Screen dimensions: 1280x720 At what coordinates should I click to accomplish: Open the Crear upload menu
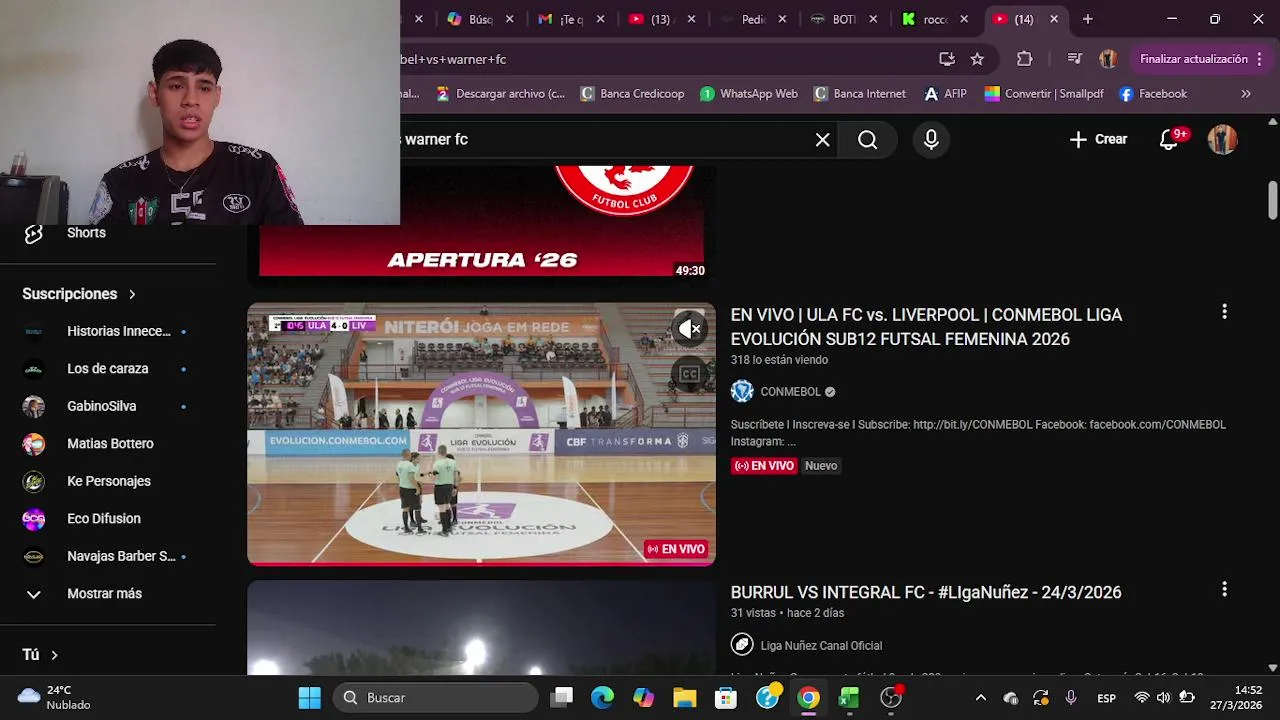click(1098, 140)
